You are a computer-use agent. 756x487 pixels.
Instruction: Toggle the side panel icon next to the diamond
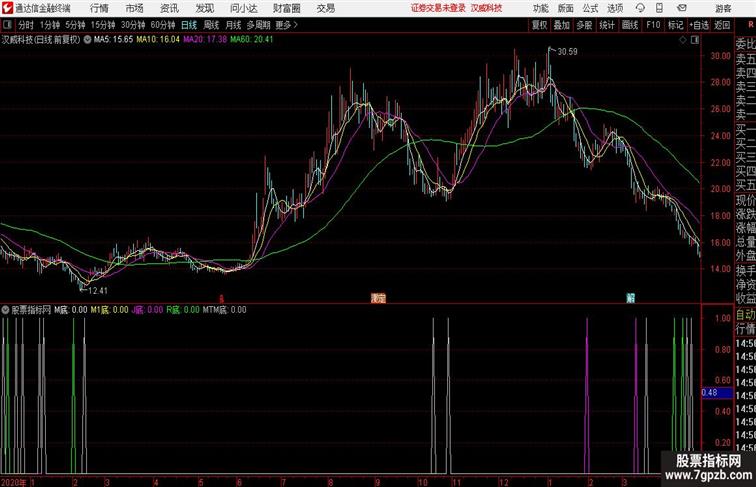tap(695, 40)
